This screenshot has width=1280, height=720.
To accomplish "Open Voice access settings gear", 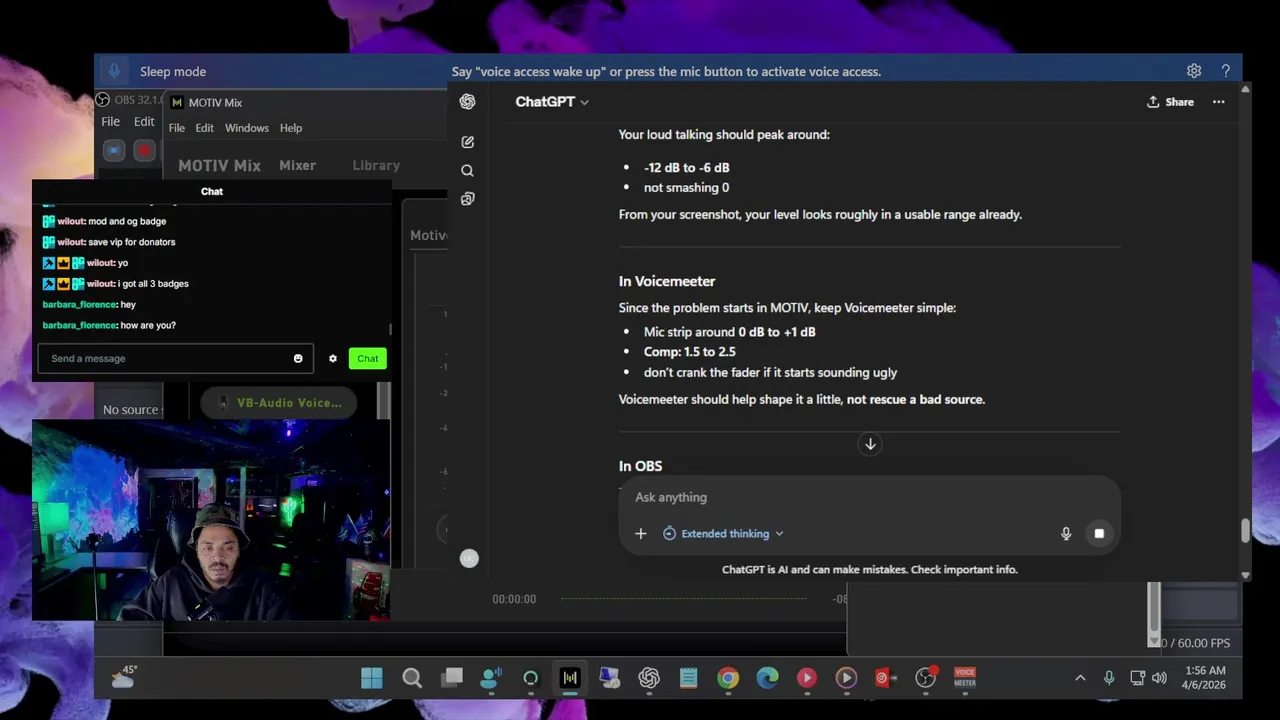I will [x=1194, y=71].
